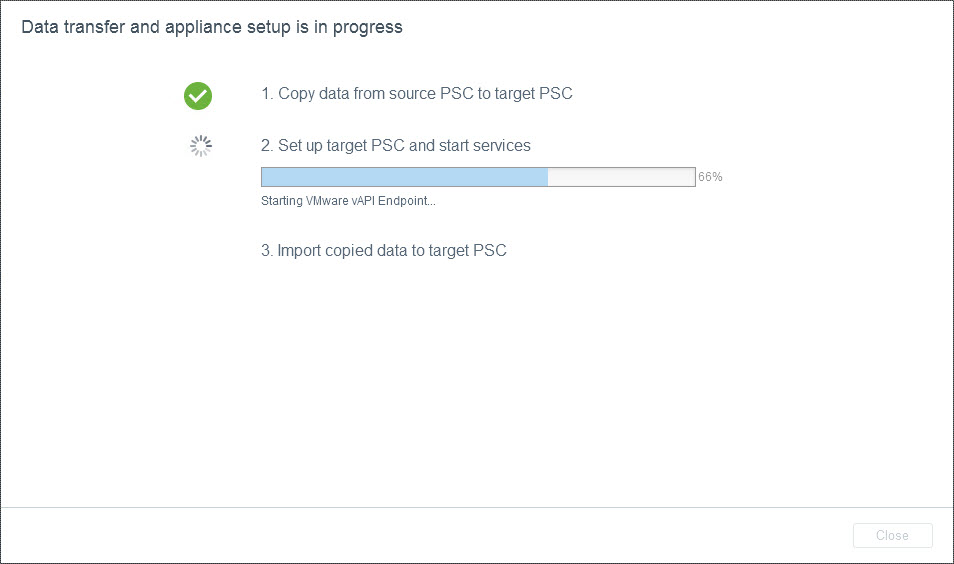The height and width of the screenshot is (564, 954).
Task: Select the 'Copy data from source PSC' step
Action: [x=416, y=94]
